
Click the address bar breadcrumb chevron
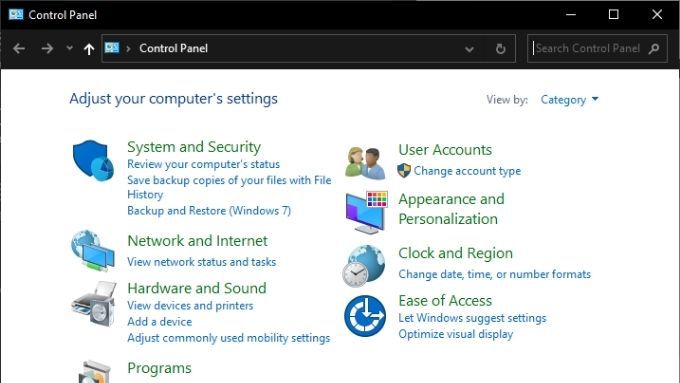[128, 49]
